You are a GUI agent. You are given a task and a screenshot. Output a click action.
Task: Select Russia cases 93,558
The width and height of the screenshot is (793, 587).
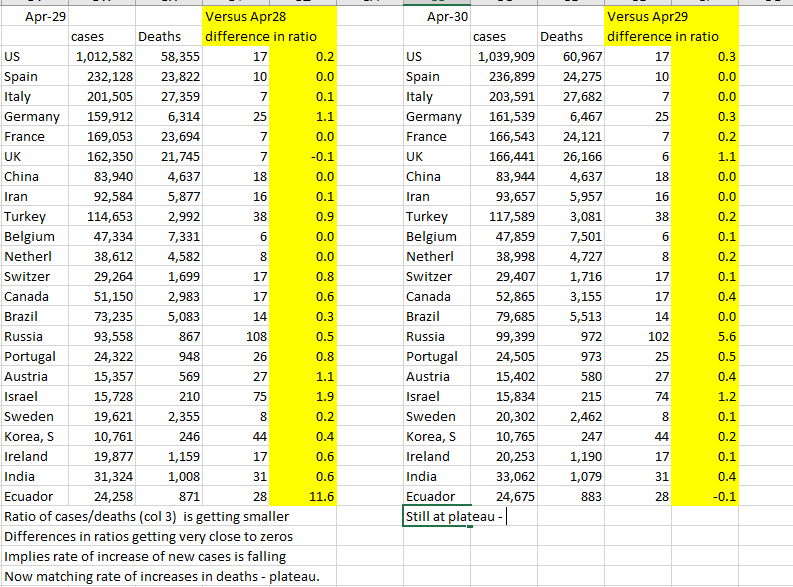point(102,336)
